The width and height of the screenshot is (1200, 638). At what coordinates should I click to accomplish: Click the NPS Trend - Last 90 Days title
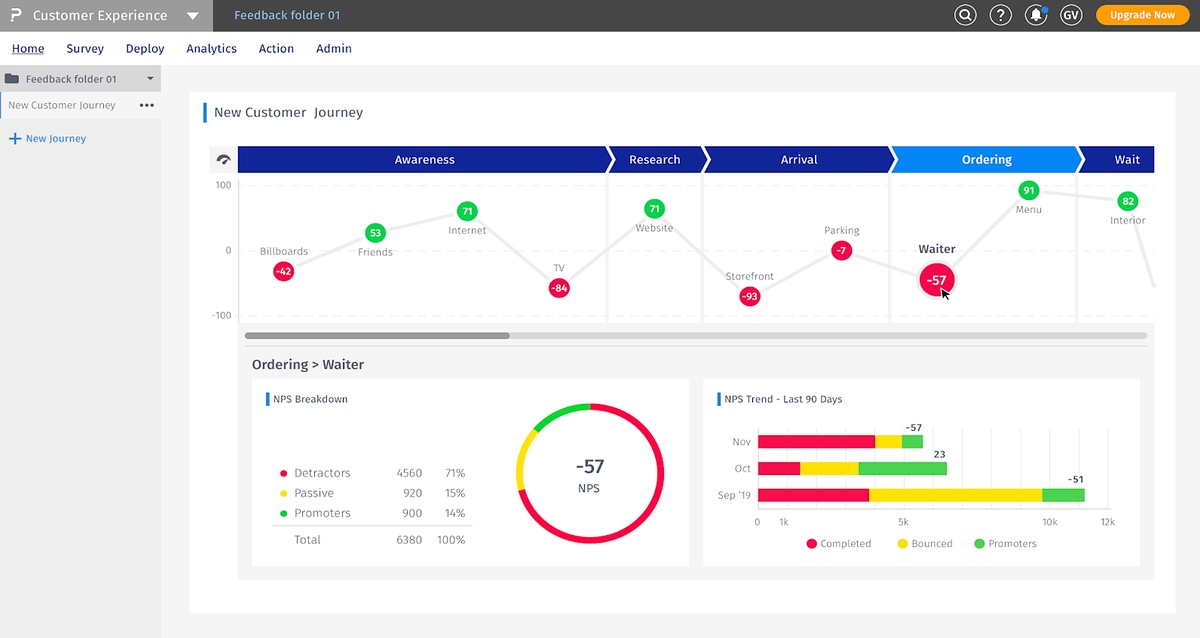[x=783, y=399]
